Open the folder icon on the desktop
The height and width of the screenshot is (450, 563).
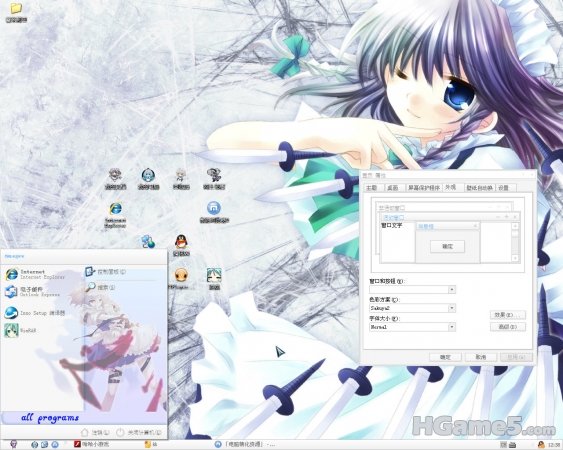(16, 13)
